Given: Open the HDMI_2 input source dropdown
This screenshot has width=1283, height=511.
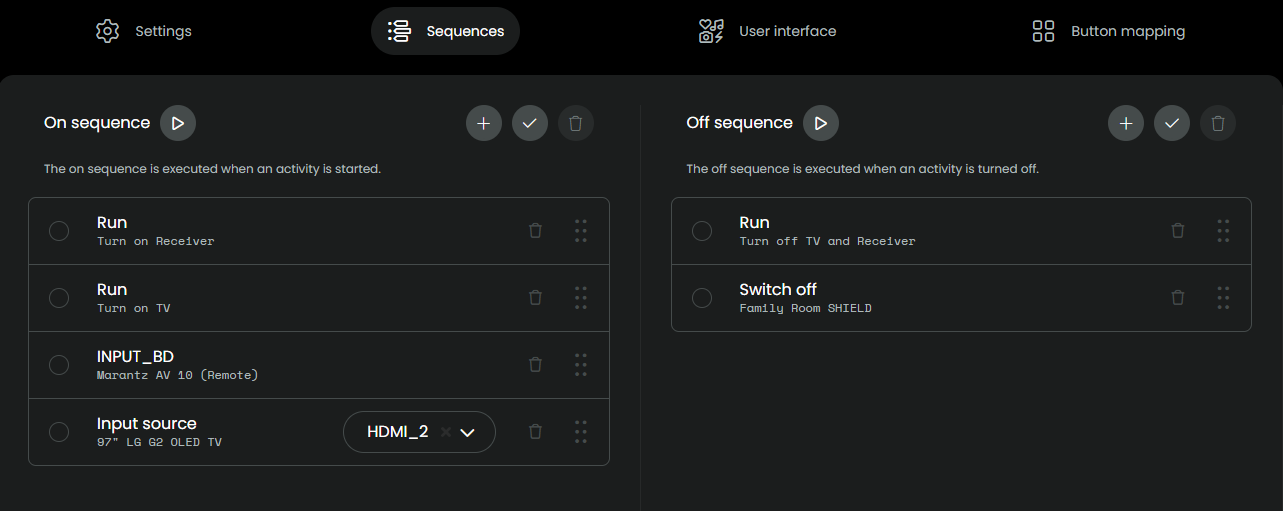Looking at the screenshot, I should (419, 432).
